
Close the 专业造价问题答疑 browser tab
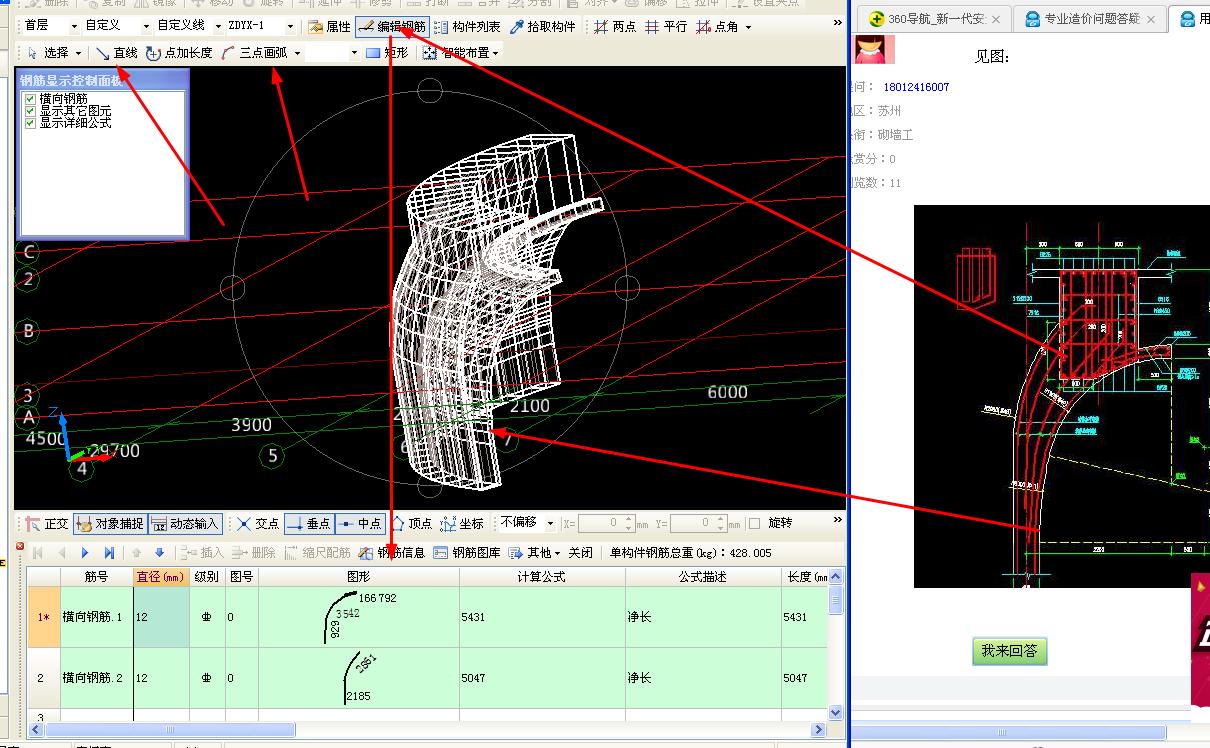pyautogui.click(x=1151, y=19)
